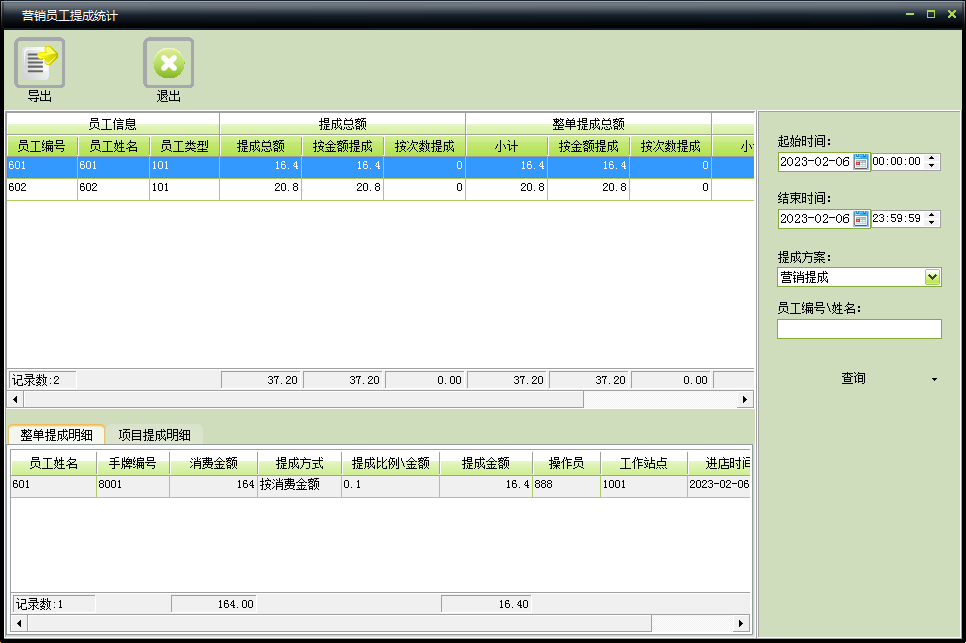
Task: Select employee row 602 in upper table
Action: pos(380,188)
